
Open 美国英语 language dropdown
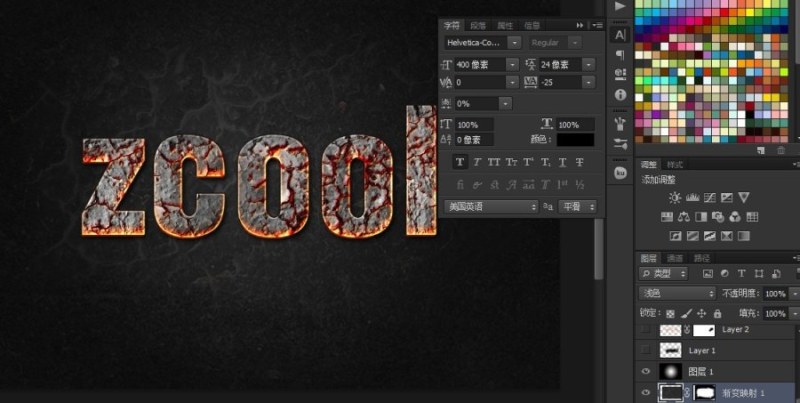(491, 207)
